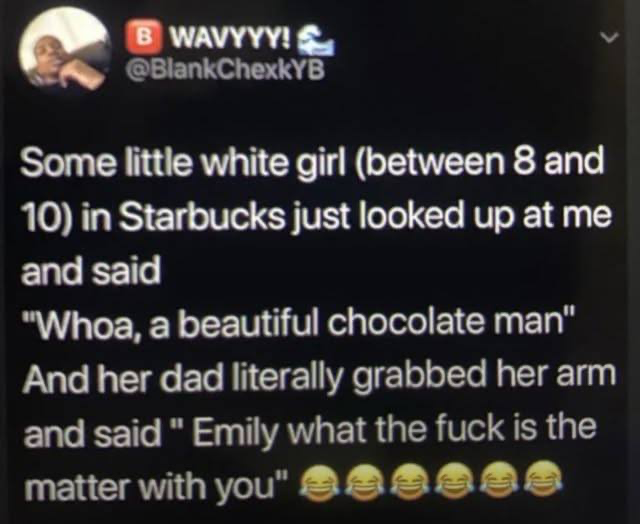Click the second crying-laughing emoji
Viewport: 640px width, 524px height.
click(363, 481)
